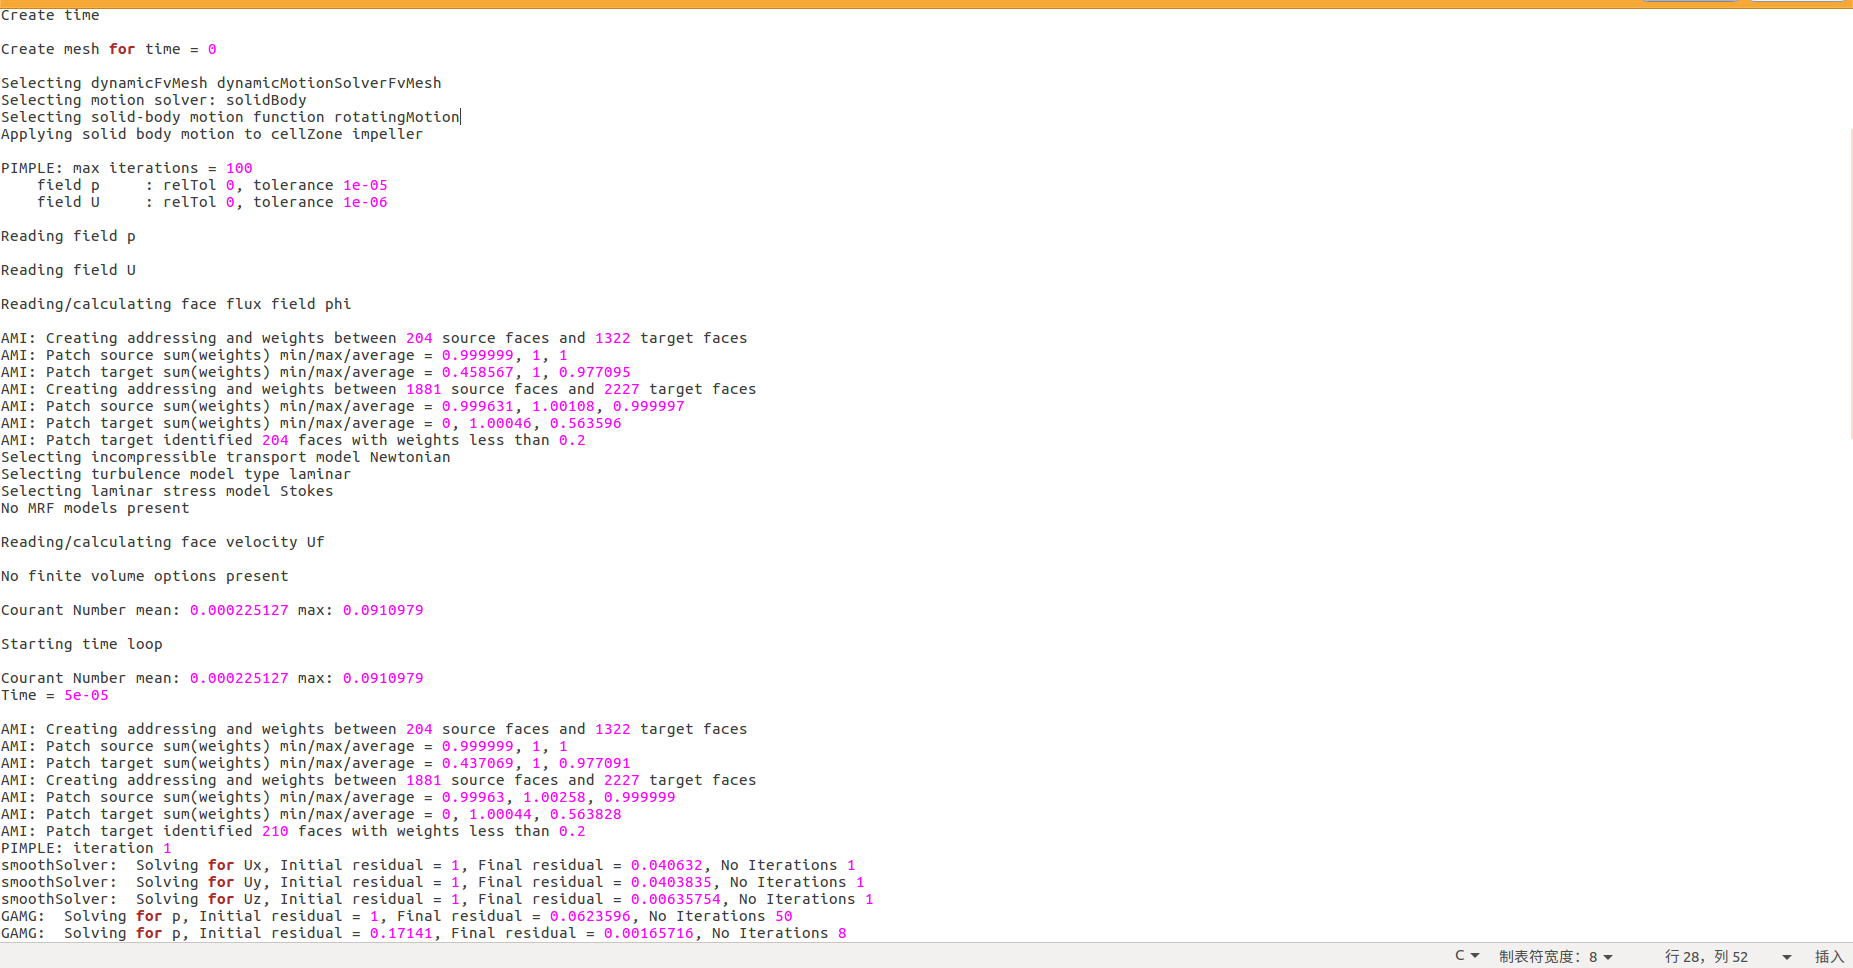The height and width of the screenshot is (968, 1853).
Task: Click the 行 28, 列 52 position indicator
Action: pyautogui.click(x=1706, y=957)
